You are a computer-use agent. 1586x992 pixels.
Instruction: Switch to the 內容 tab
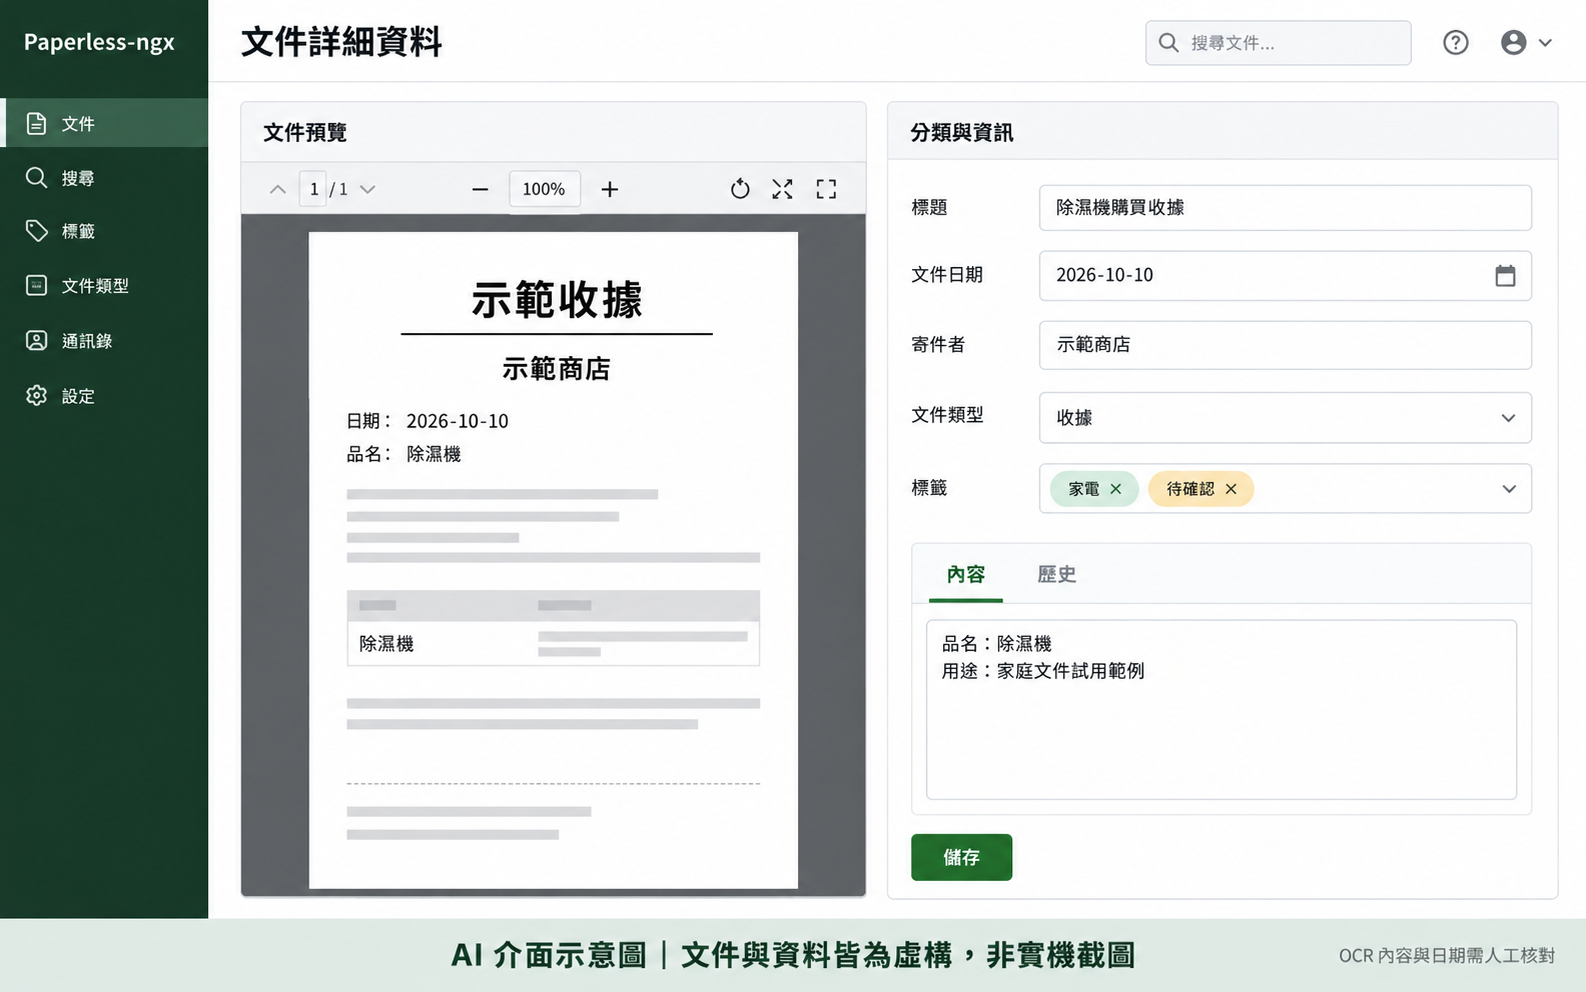(x=966, y=575)
